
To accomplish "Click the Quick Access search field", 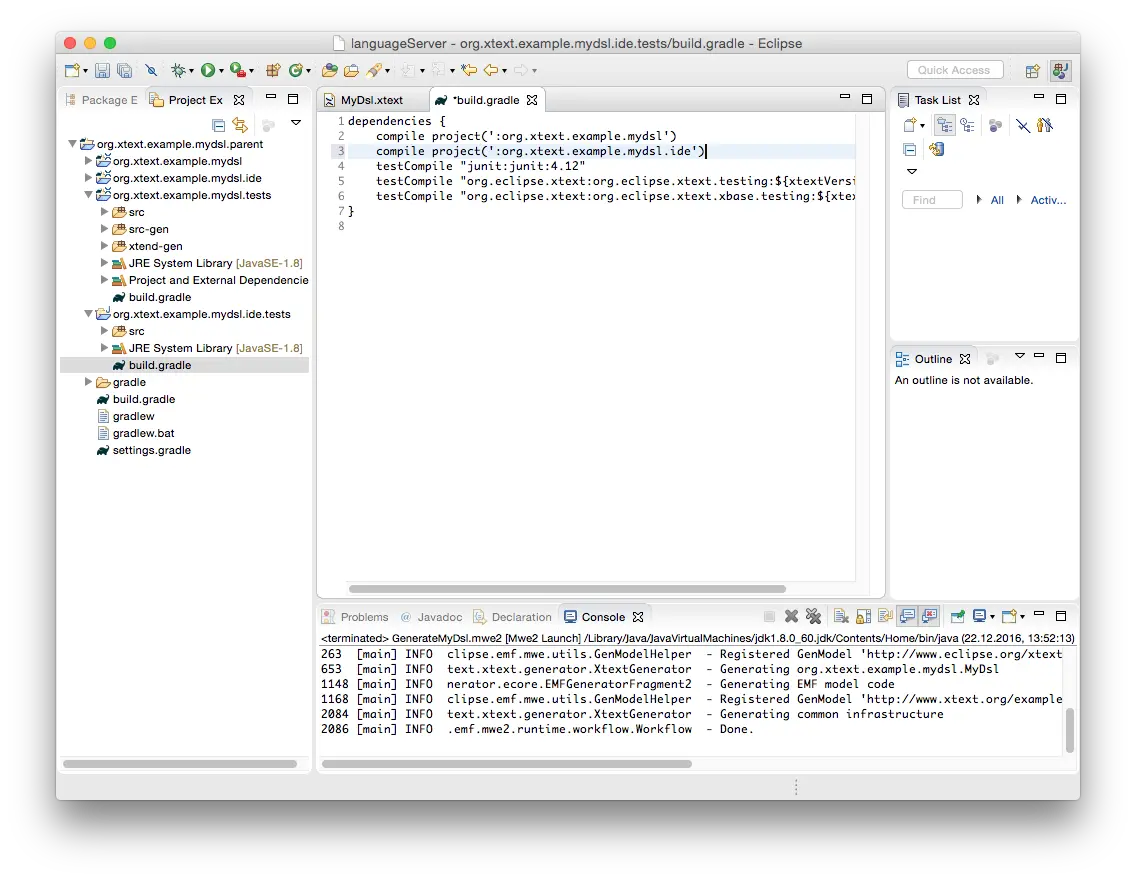I will pos(955,70).
